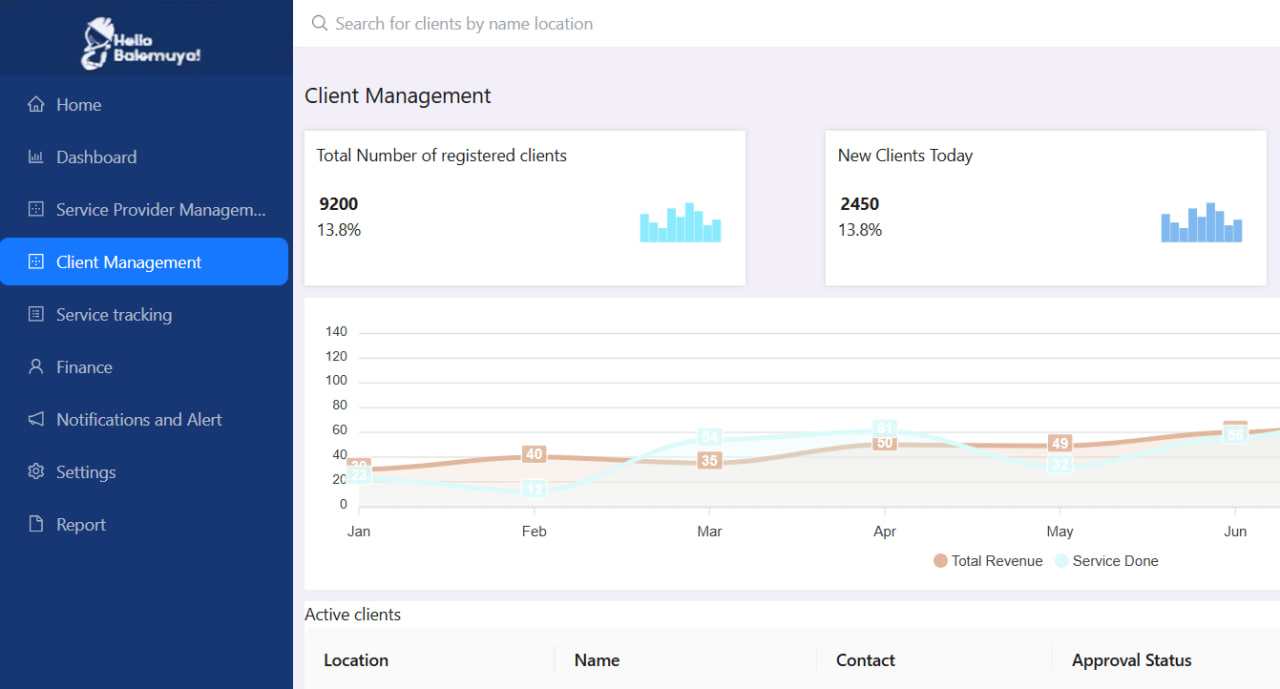Click the Home house icon
Image resolution: width=1280 pixels, height=689 pixels.
(x=36, y=105)
